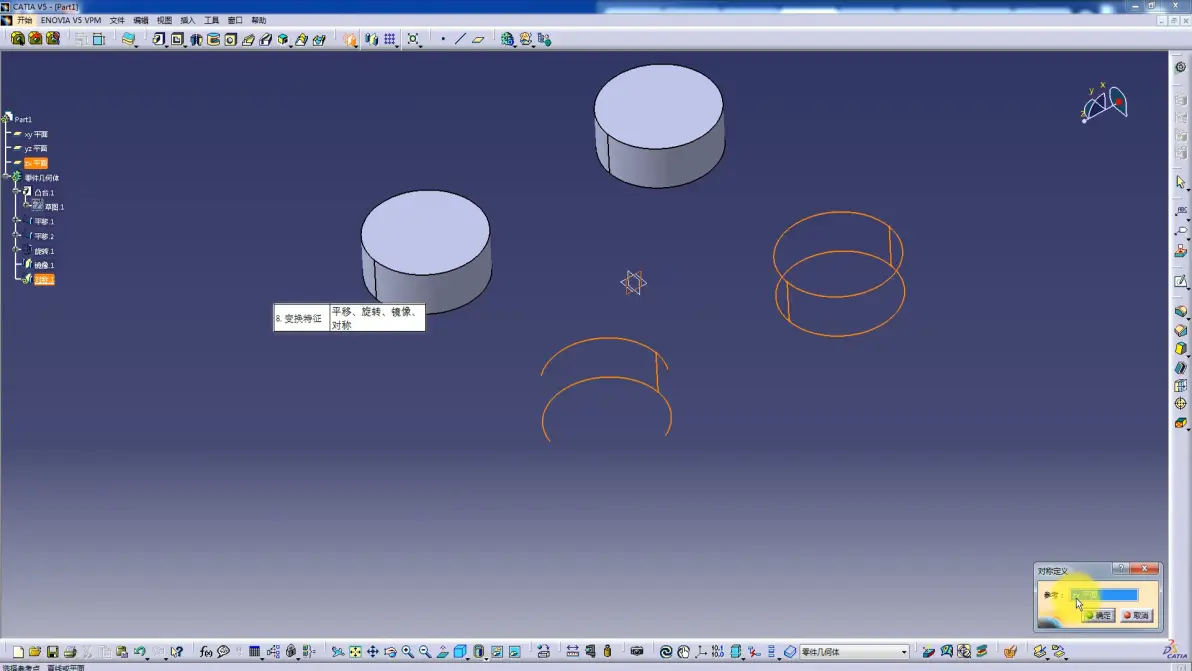Select yz 平面 in the tree

(36, 149)
